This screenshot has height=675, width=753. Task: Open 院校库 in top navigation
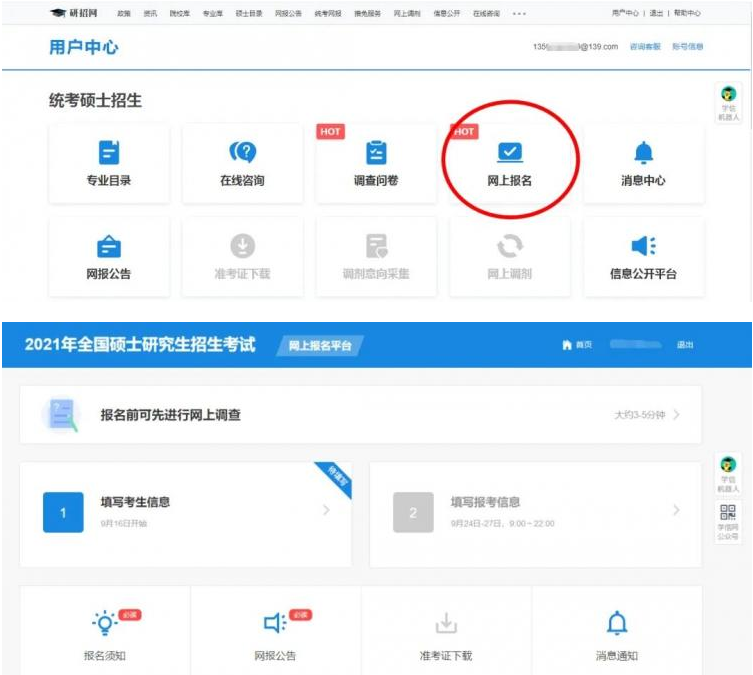(180, 13)
